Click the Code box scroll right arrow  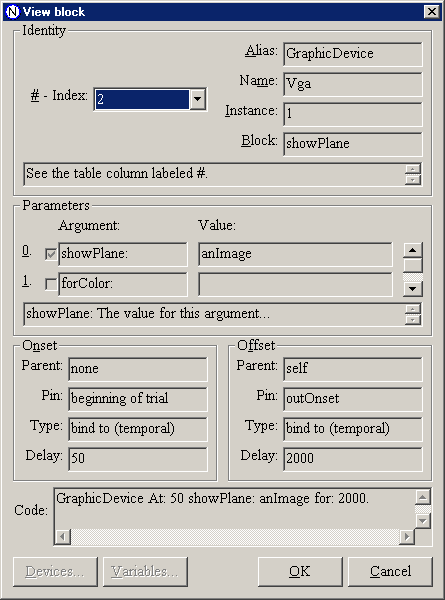(407, 536)
